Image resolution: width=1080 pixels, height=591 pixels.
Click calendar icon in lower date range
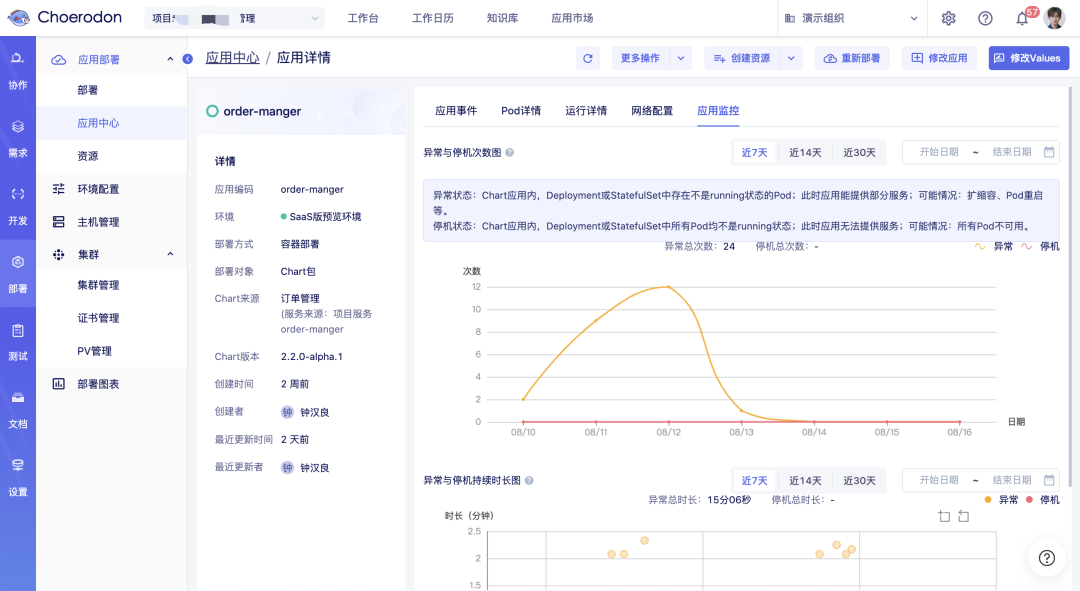pos(1049,480)
